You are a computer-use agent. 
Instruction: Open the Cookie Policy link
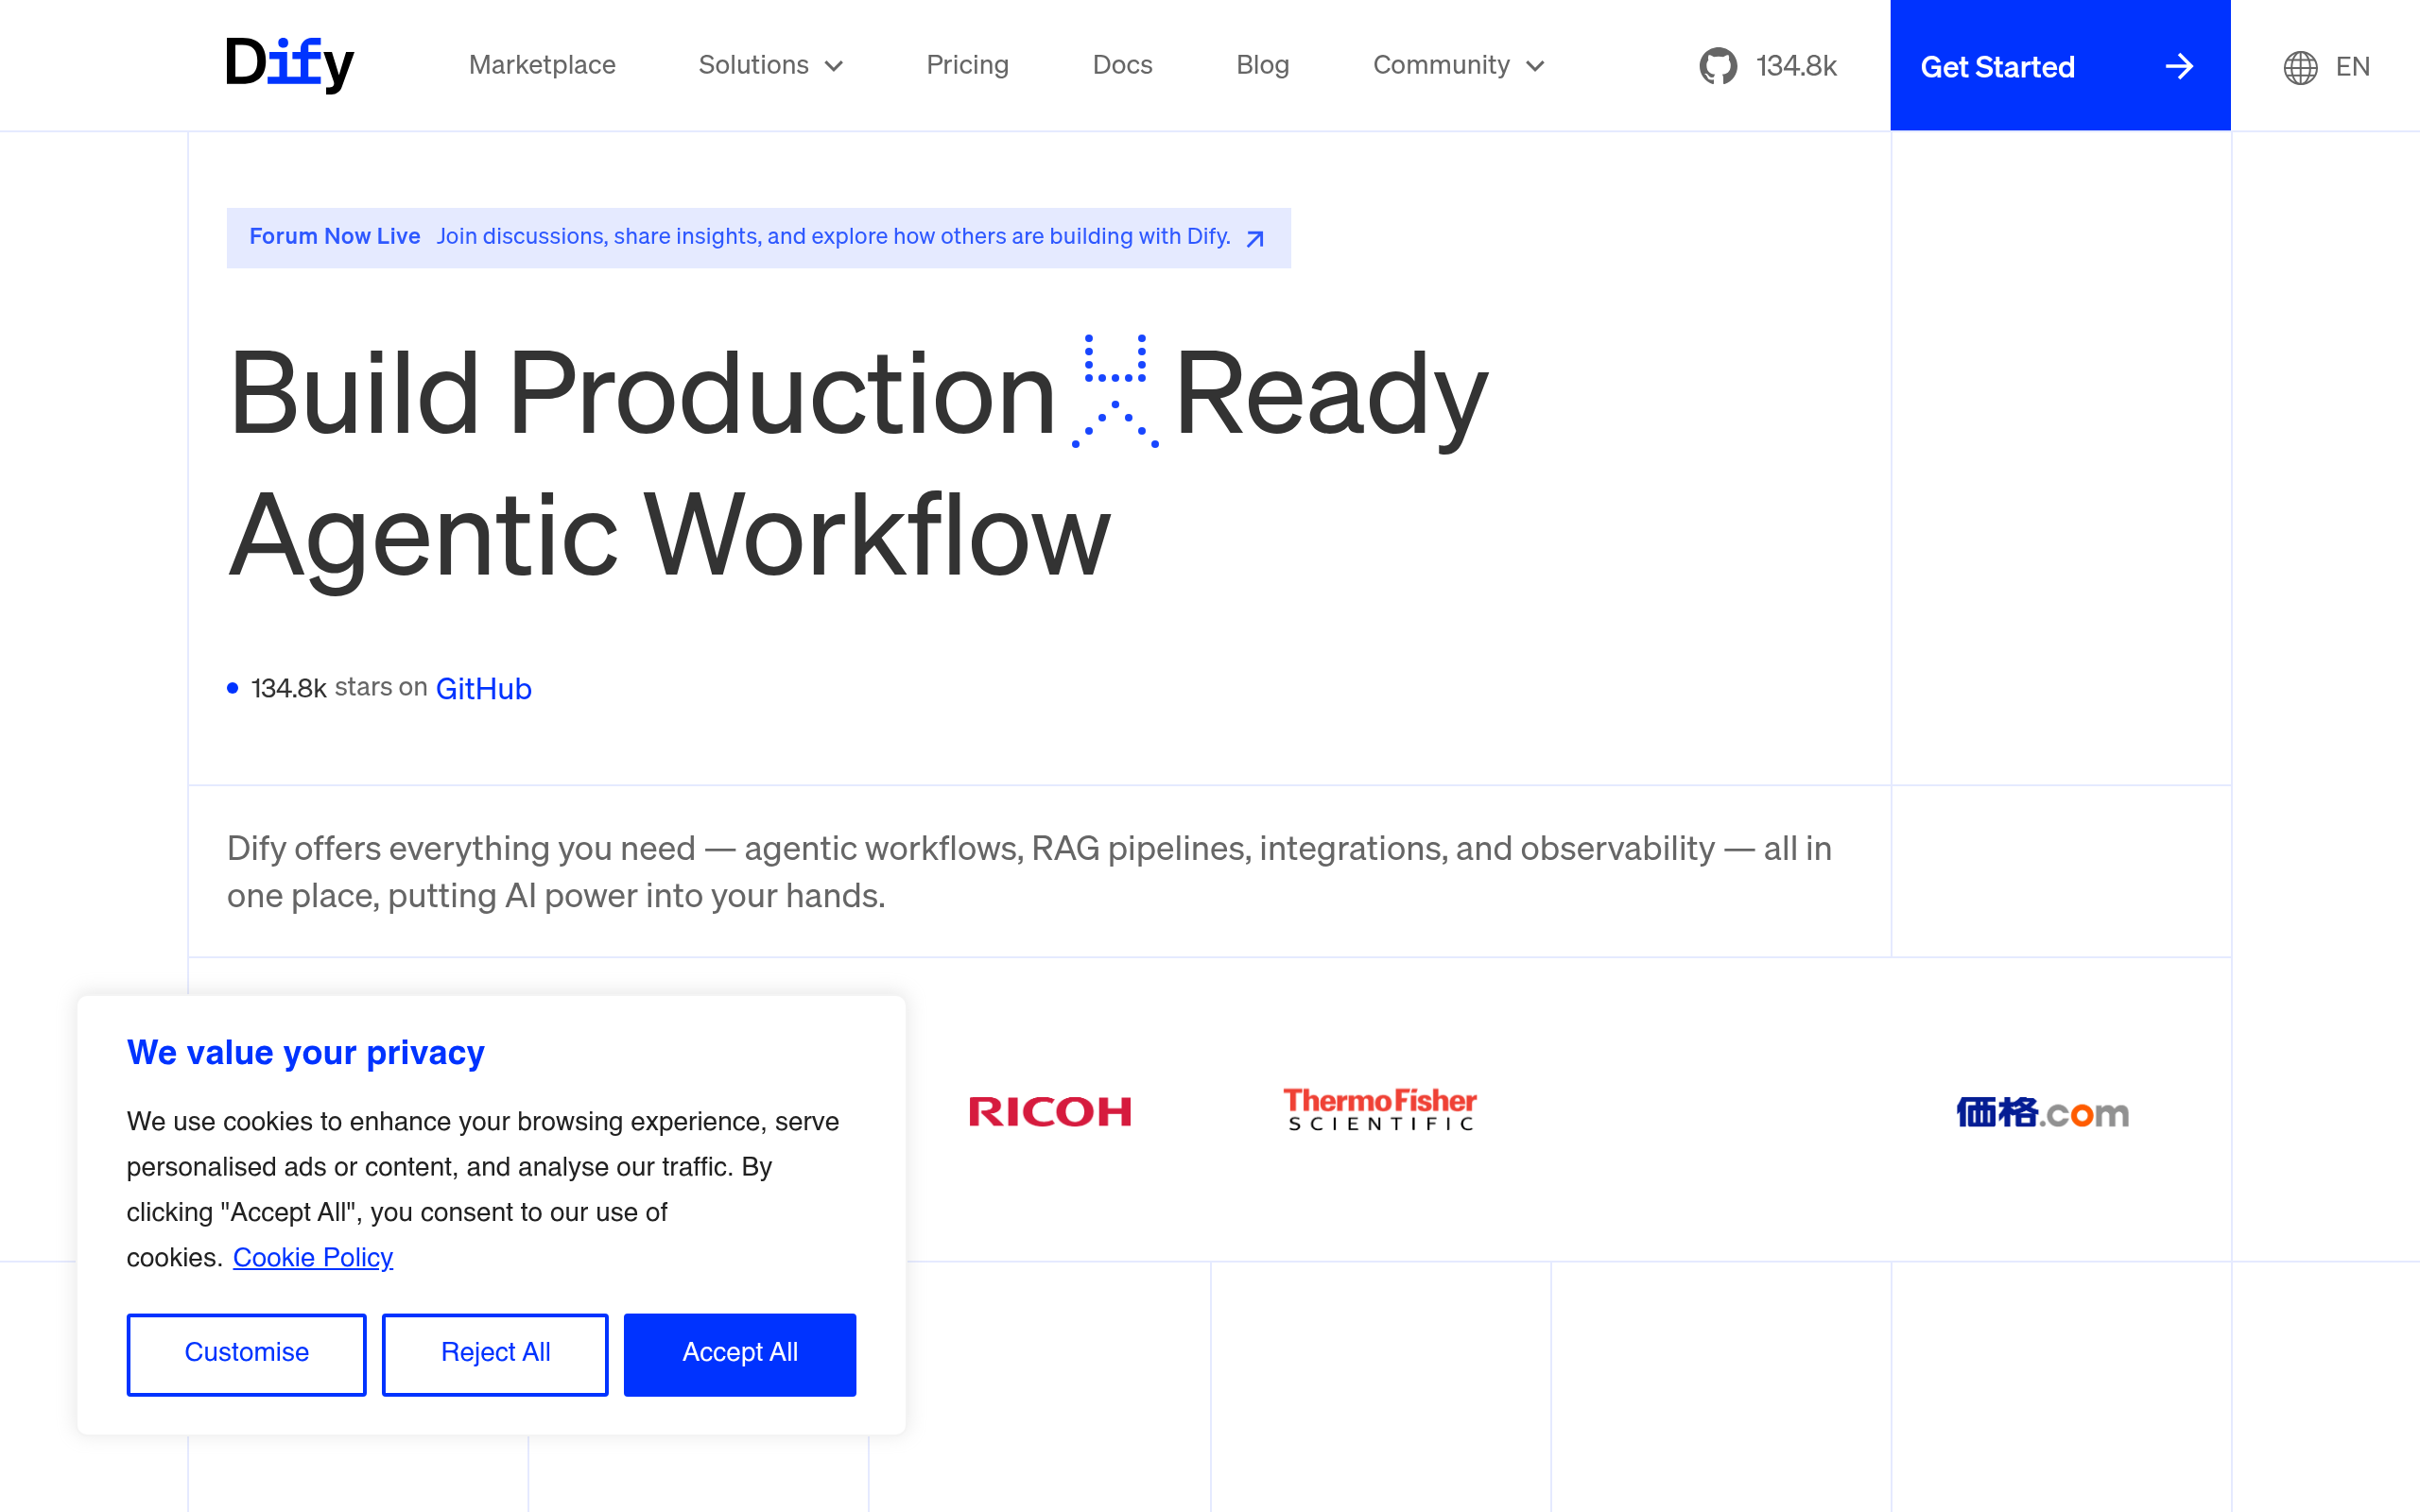[x=312, y=1257]
